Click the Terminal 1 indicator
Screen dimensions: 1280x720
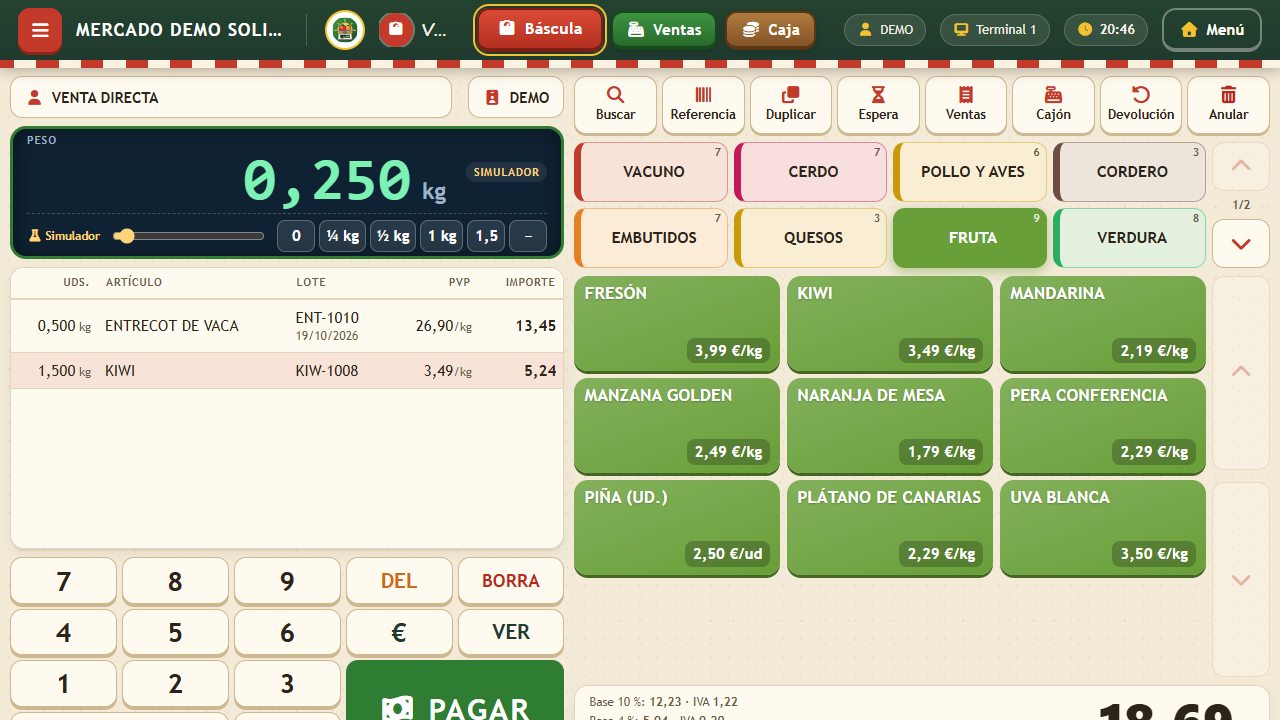[995, 30]
